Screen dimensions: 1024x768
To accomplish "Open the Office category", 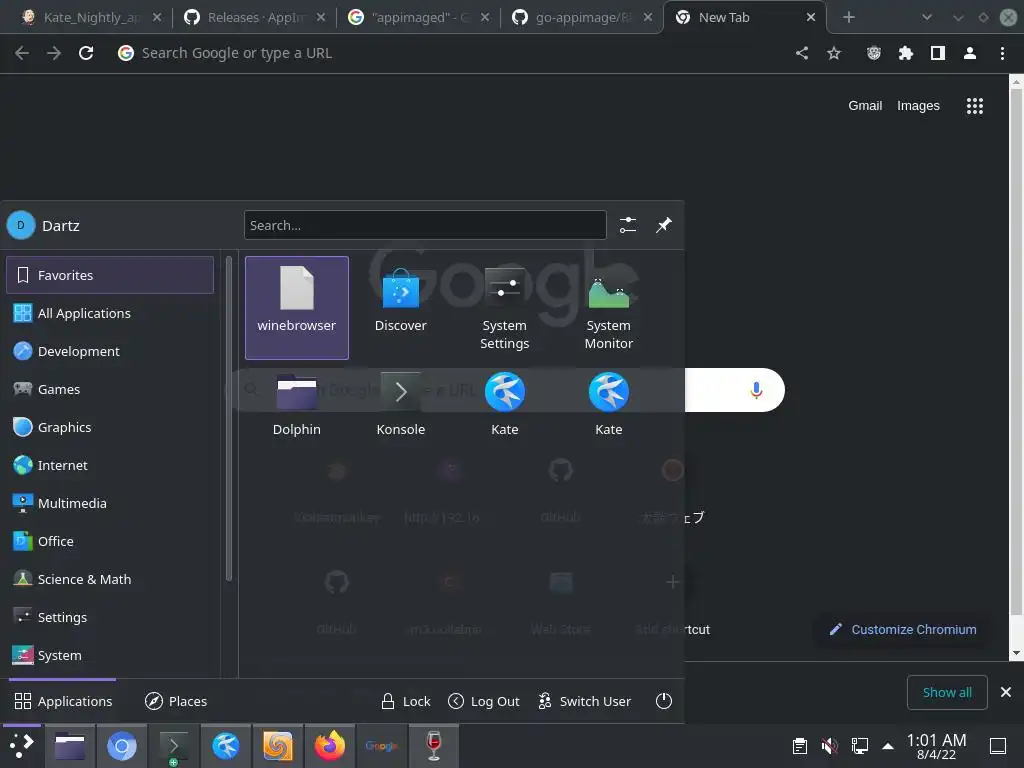I will pos(110,541).
